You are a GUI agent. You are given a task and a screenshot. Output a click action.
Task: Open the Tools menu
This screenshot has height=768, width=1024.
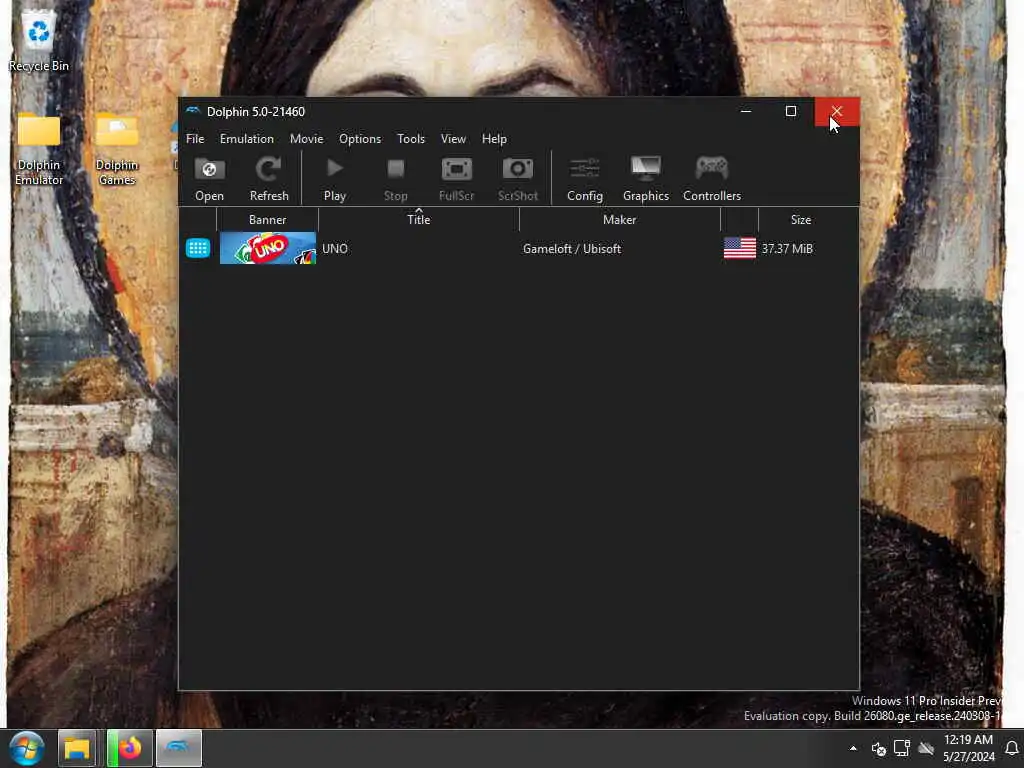coord(411,138)
